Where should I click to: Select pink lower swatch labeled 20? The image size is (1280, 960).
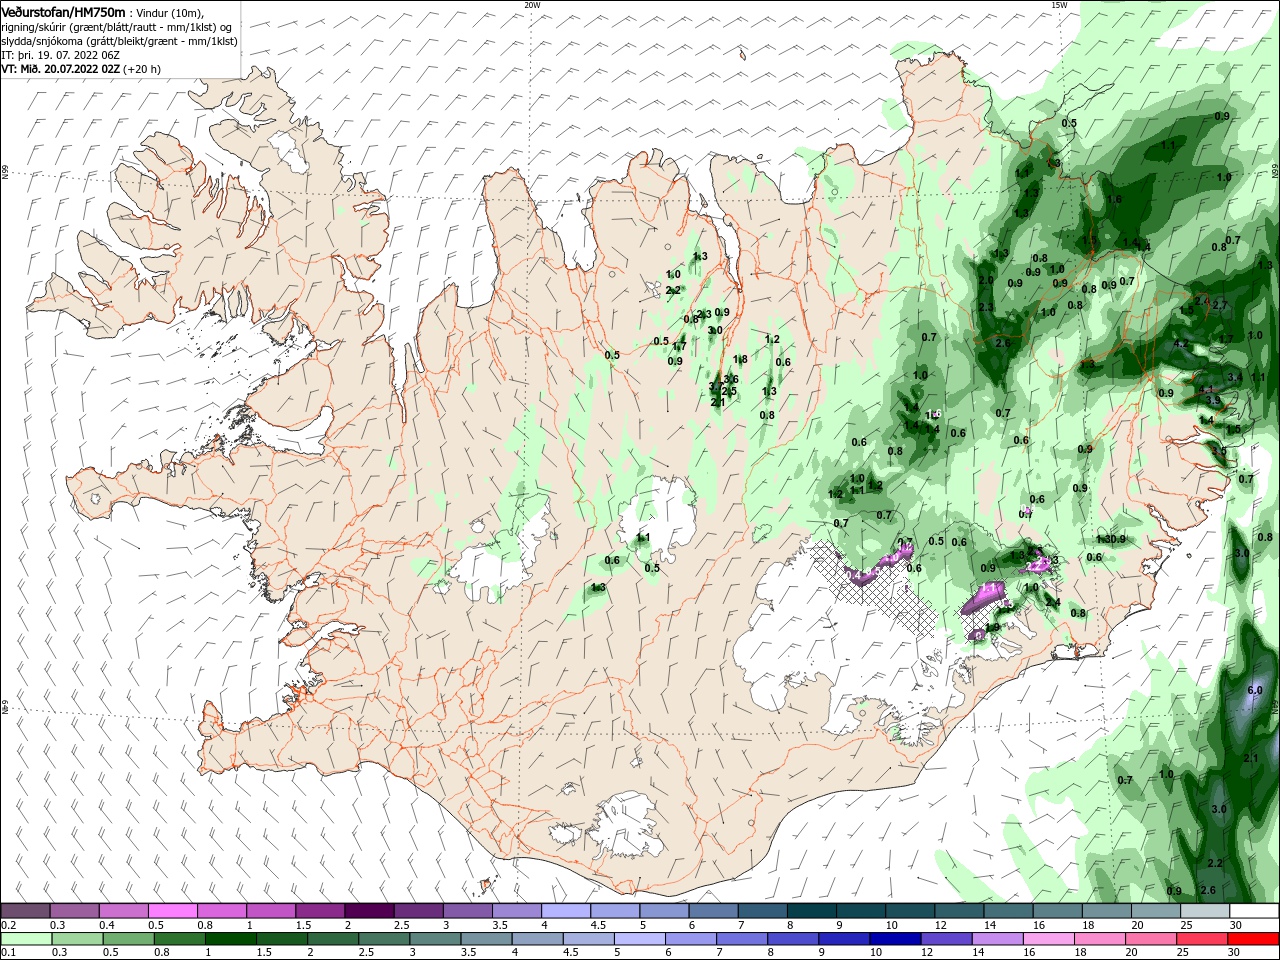pyautogui.click(x=1151, y=939)
